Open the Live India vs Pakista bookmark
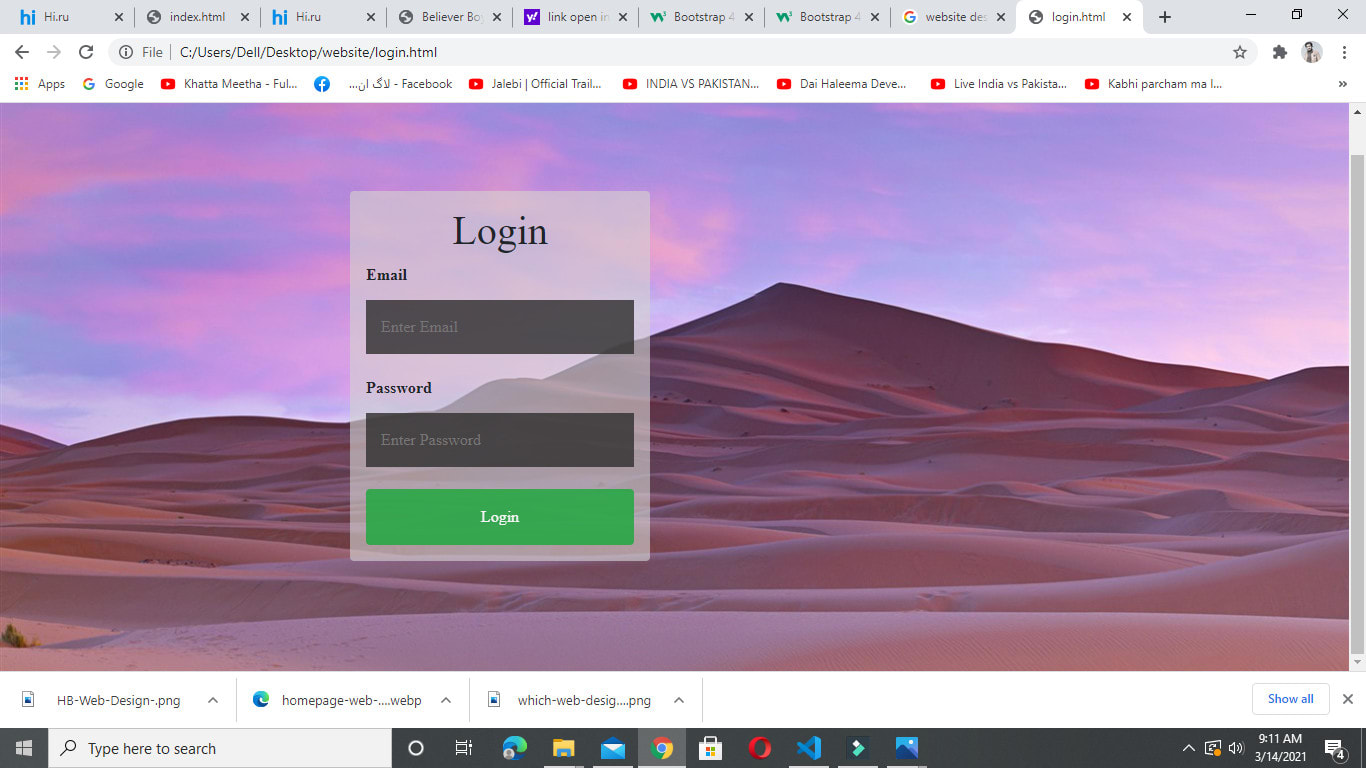Image resolution: width=1366 pixels, height=768 pixels. pyautogui.click(x=999, y=84)
